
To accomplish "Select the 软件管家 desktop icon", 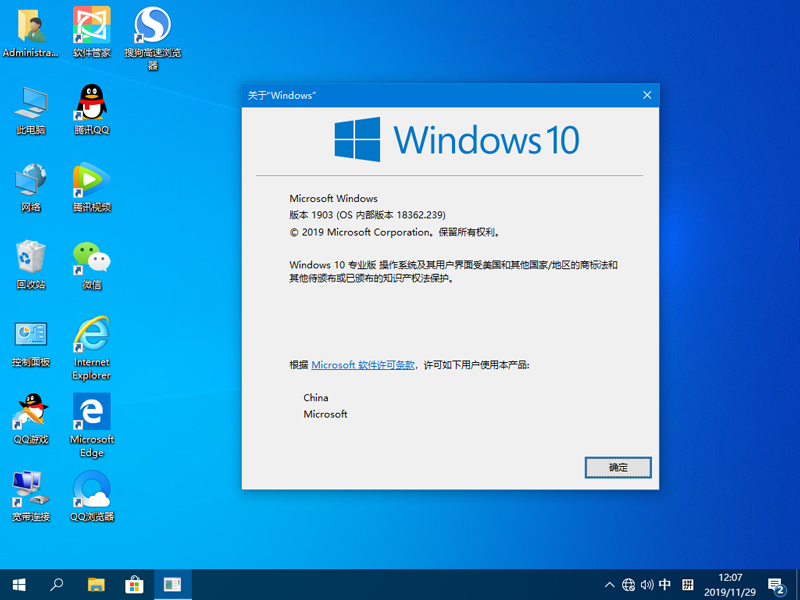I will (92, 30).
